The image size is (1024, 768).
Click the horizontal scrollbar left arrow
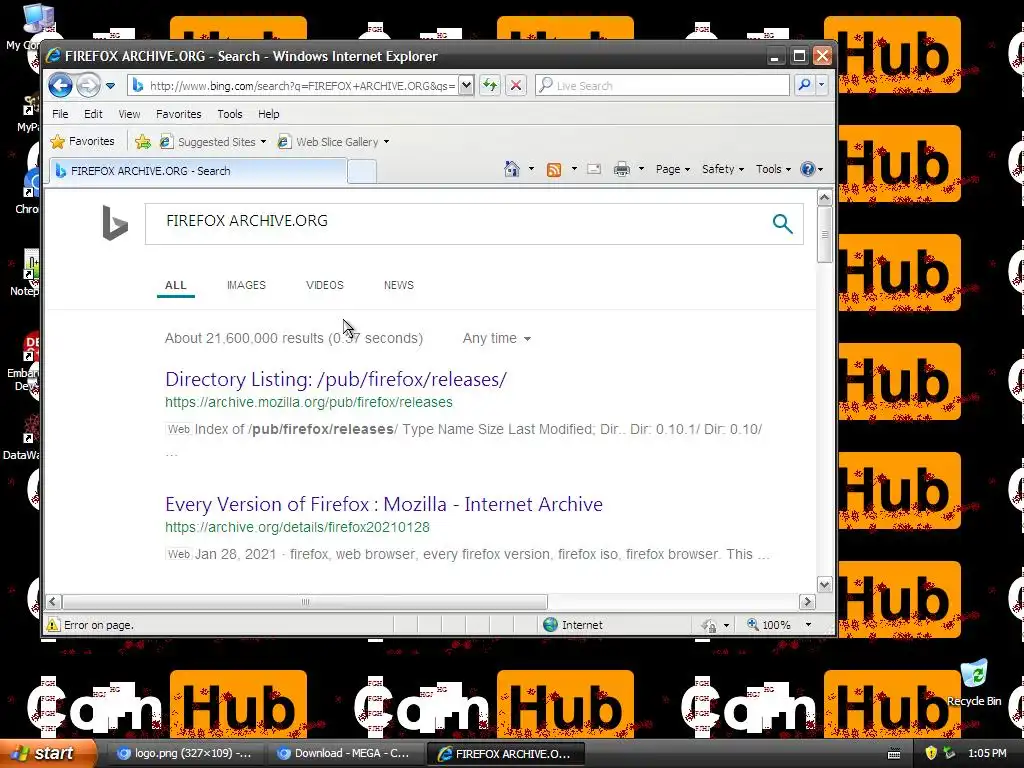(x=54, y=601)
